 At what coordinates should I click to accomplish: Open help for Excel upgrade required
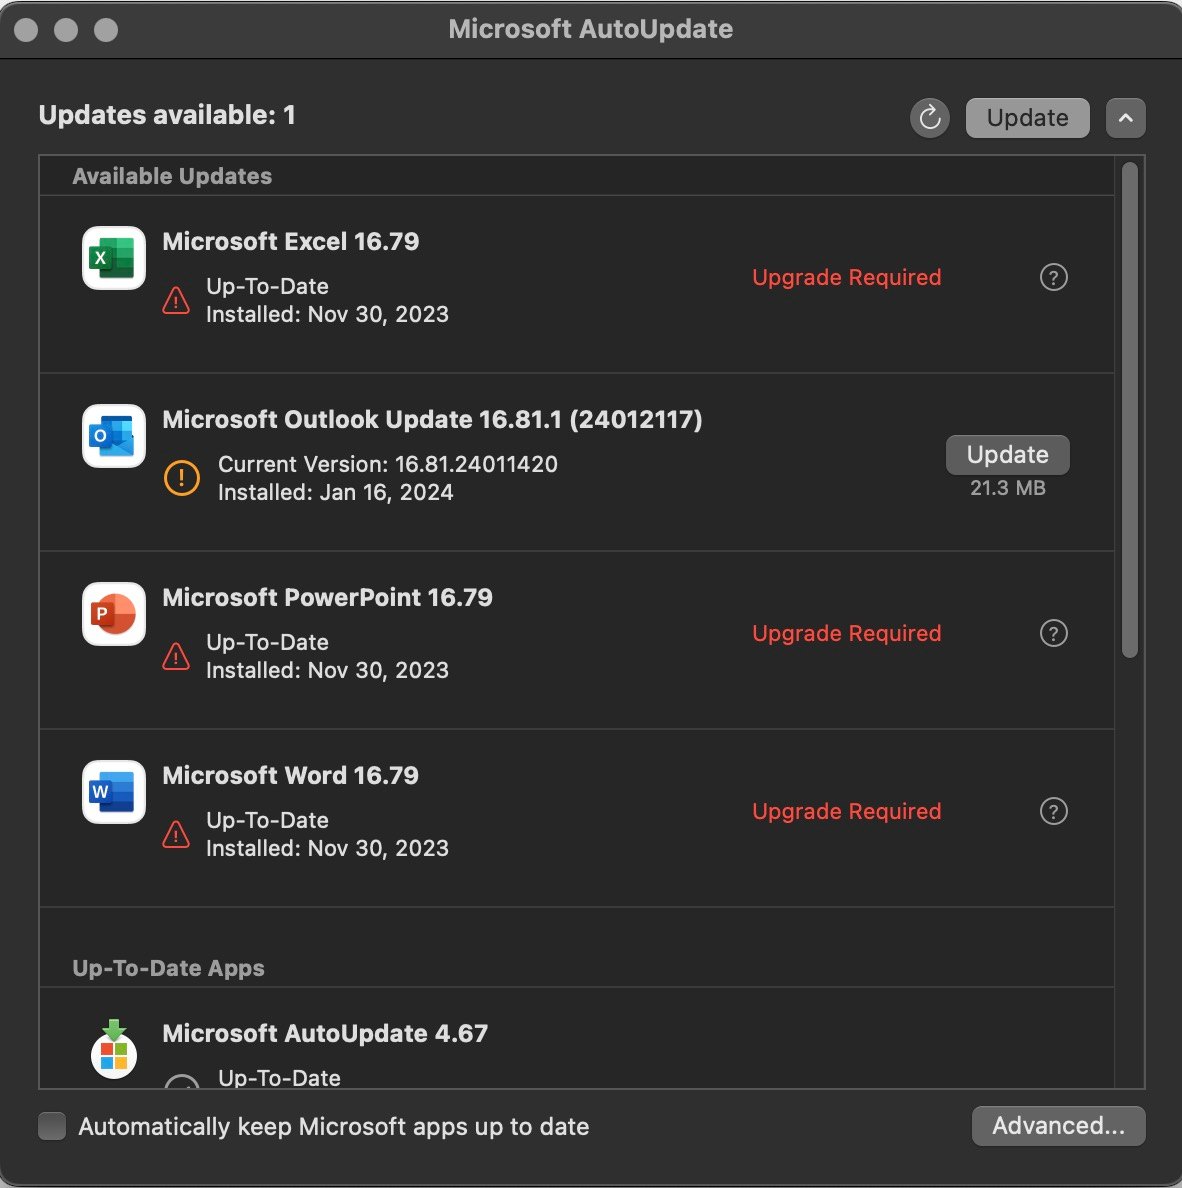1053,277
